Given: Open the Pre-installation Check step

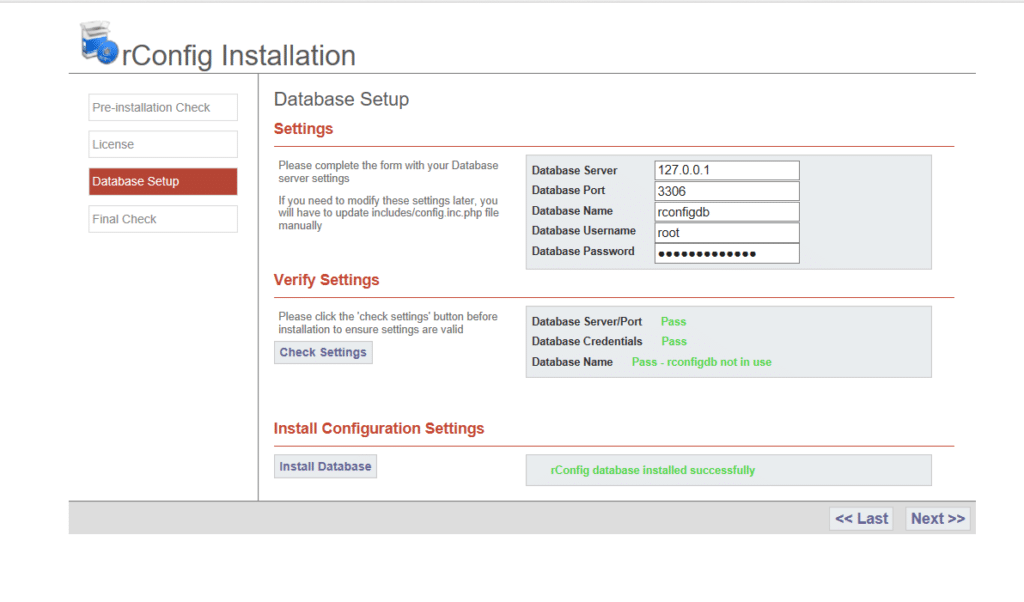Looking at the screenshot, I should [x=163, y=107].
